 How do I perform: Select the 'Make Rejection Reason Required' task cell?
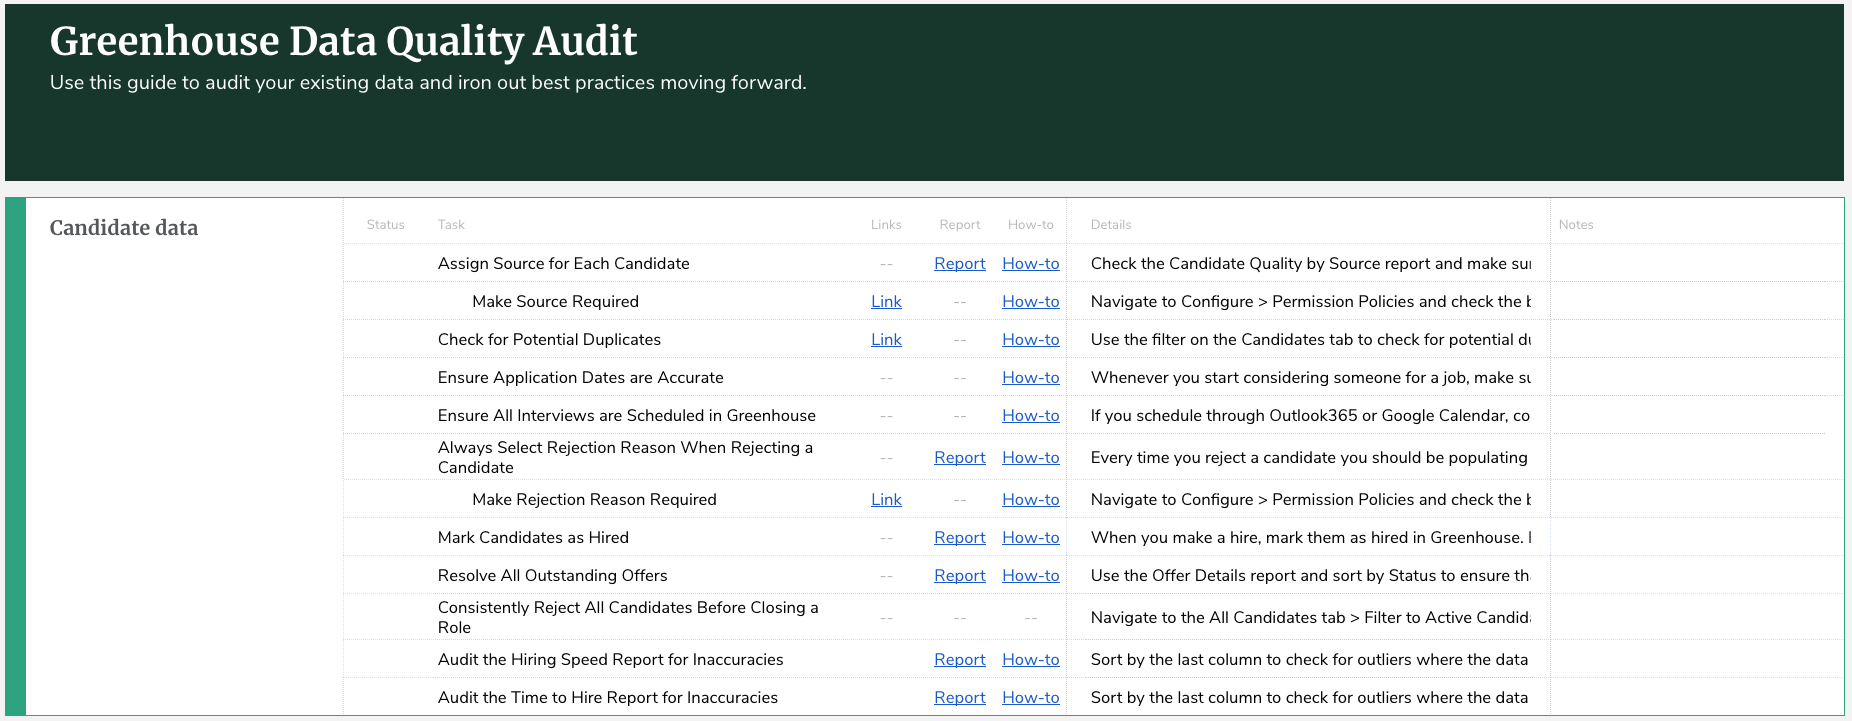594,499
